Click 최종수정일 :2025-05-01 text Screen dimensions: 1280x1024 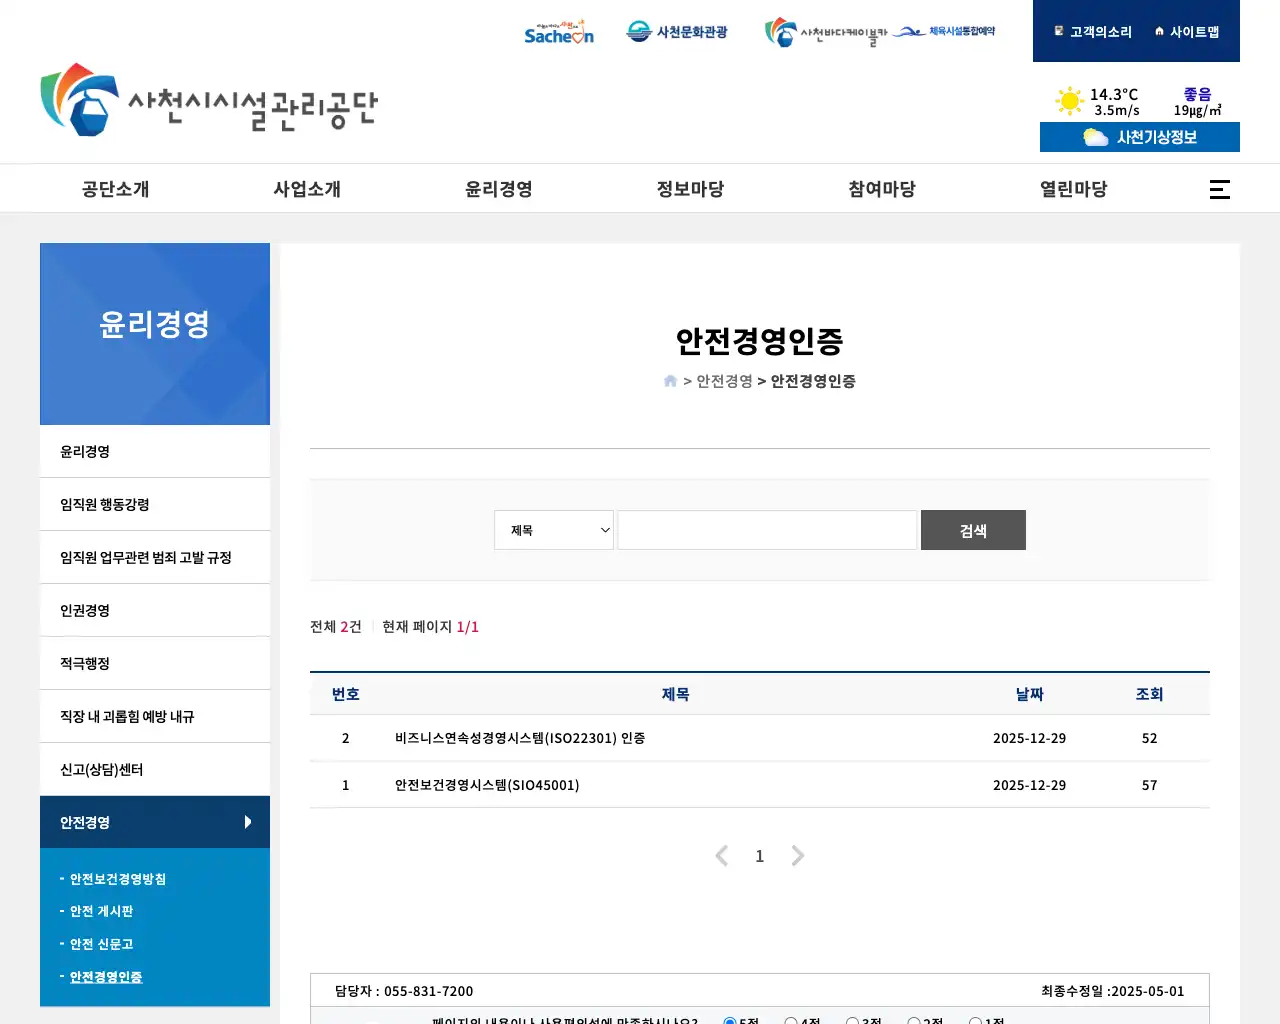(1113, 991)
